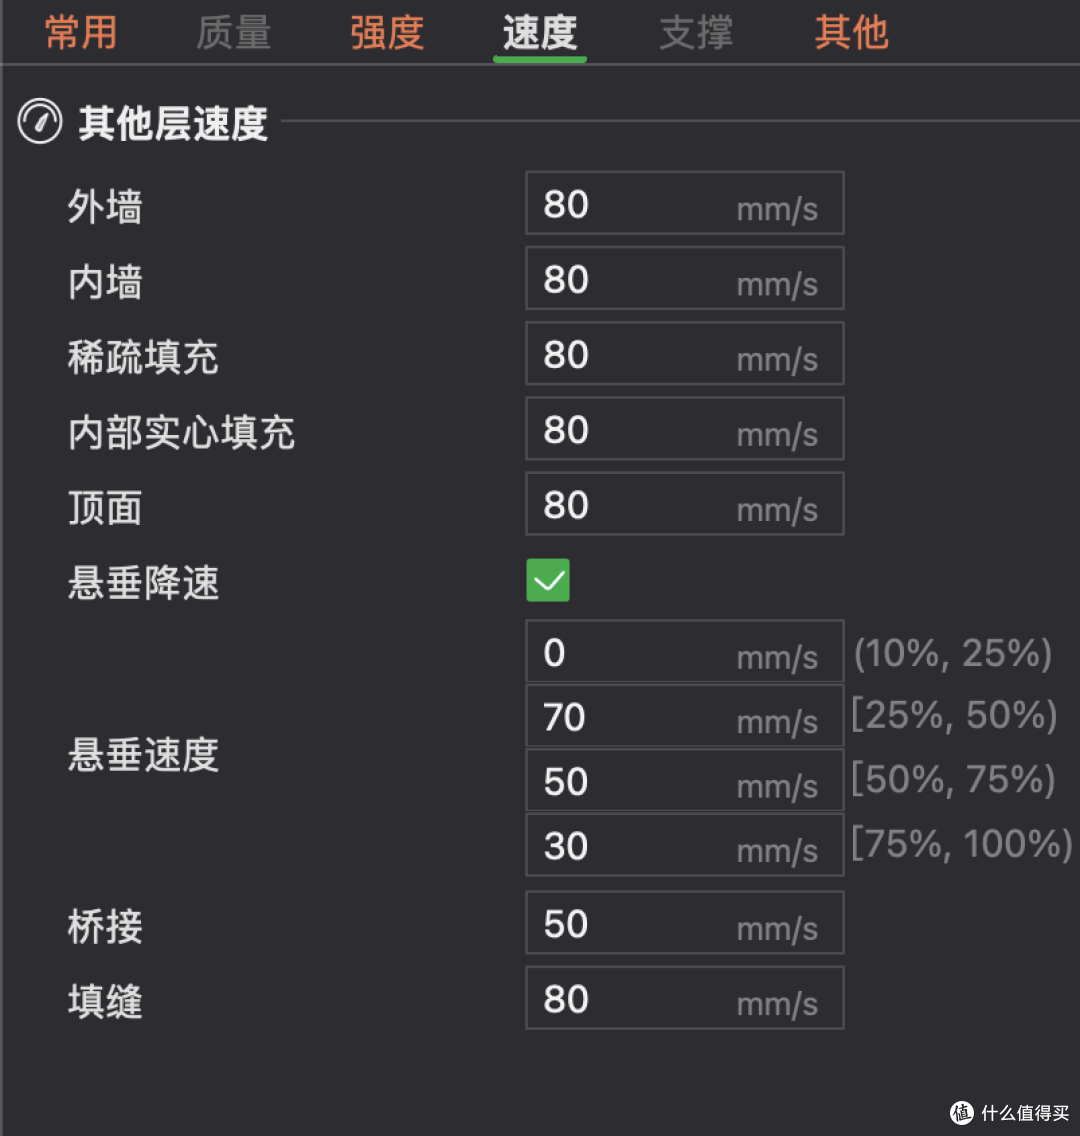Go to the 支撑 tab
This screenshot has width=1080, height=1136.
pyautogui.click(x=696, y=33)
